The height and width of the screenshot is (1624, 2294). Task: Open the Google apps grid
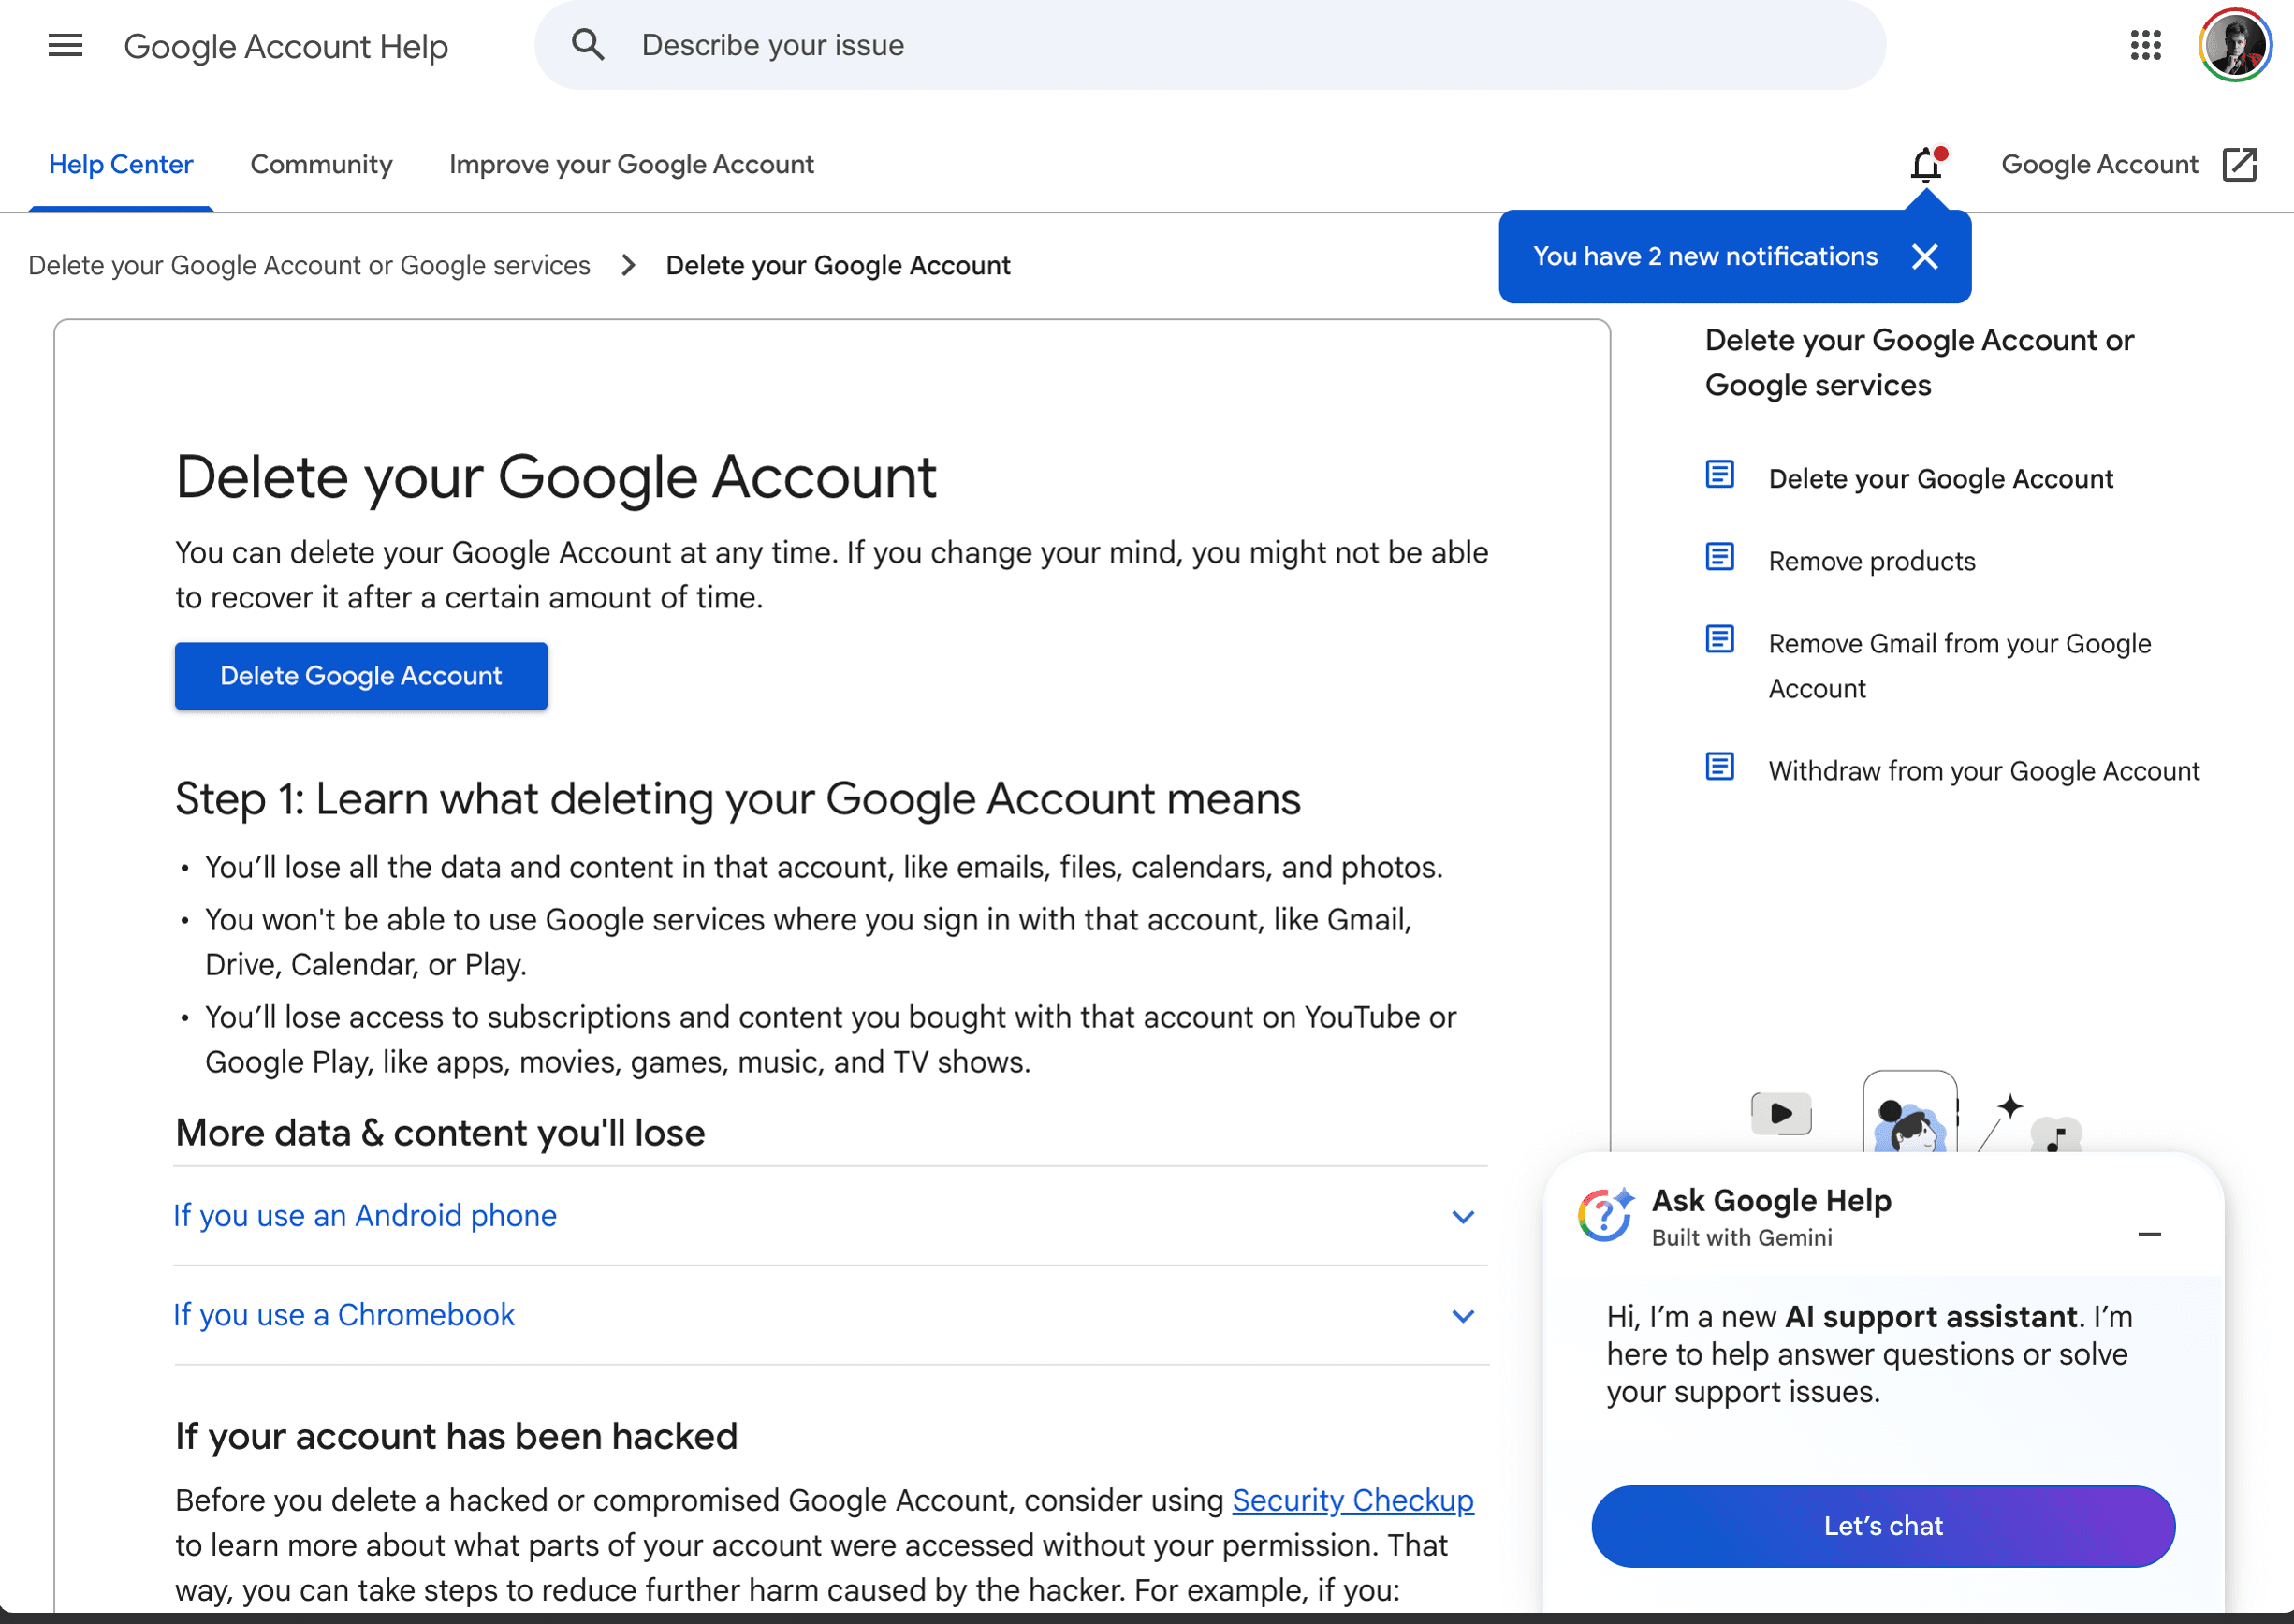pos(2146,45)
